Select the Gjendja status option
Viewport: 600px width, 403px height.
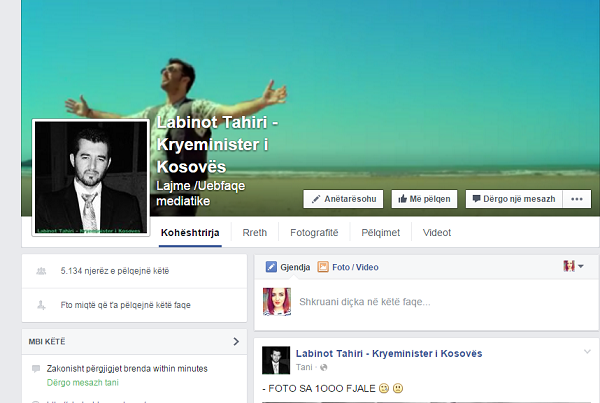coord(288,267)
